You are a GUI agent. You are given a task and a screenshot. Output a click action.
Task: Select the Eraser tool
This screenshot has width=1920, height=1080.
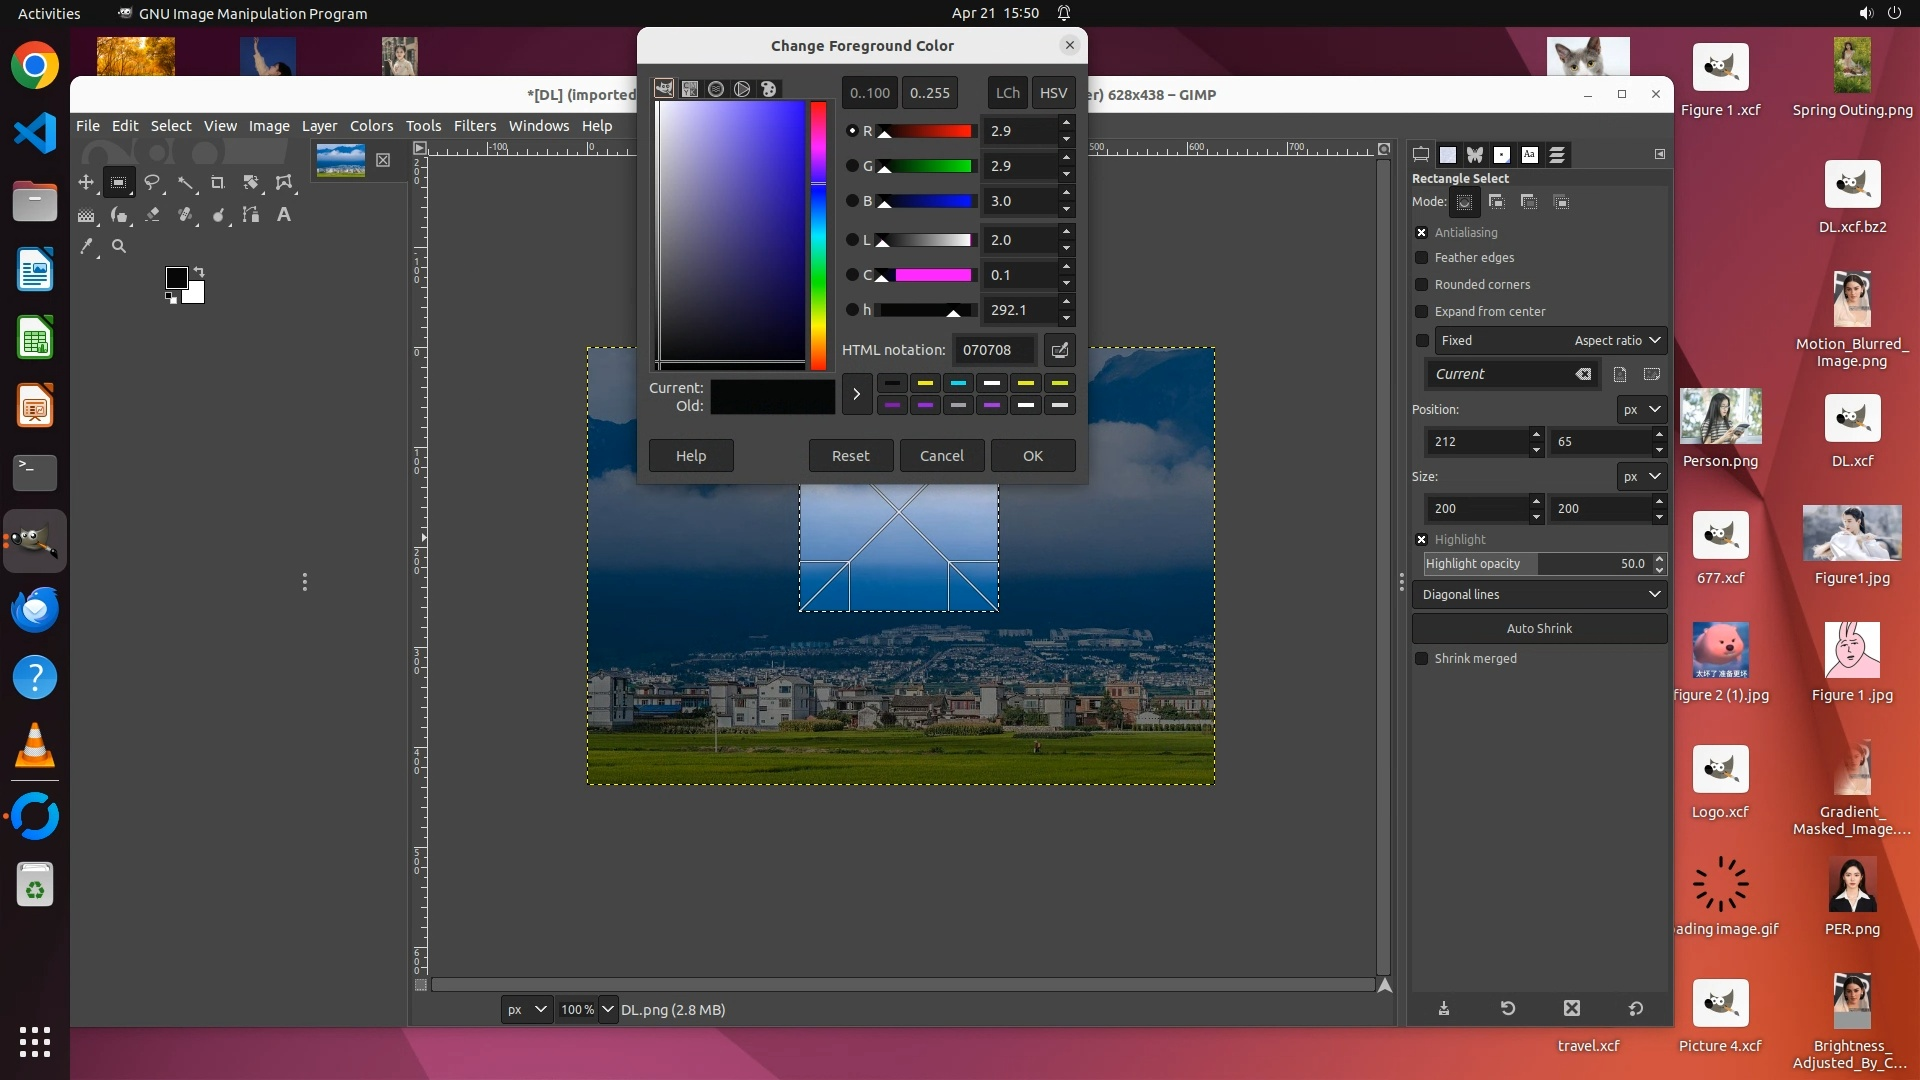click(152, 214)
